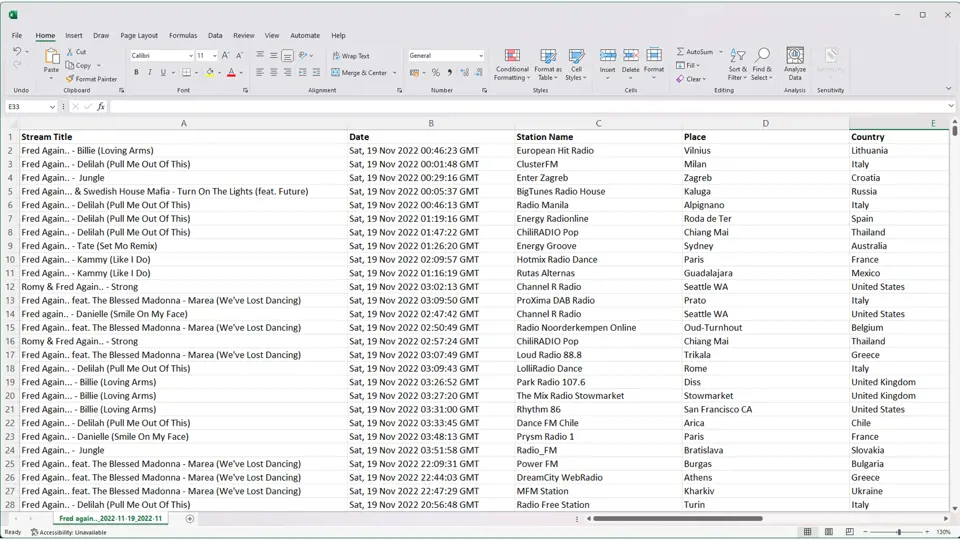This screenshot has width=960, height=540.
Task: Select Top Align icon
Action: 260,55
